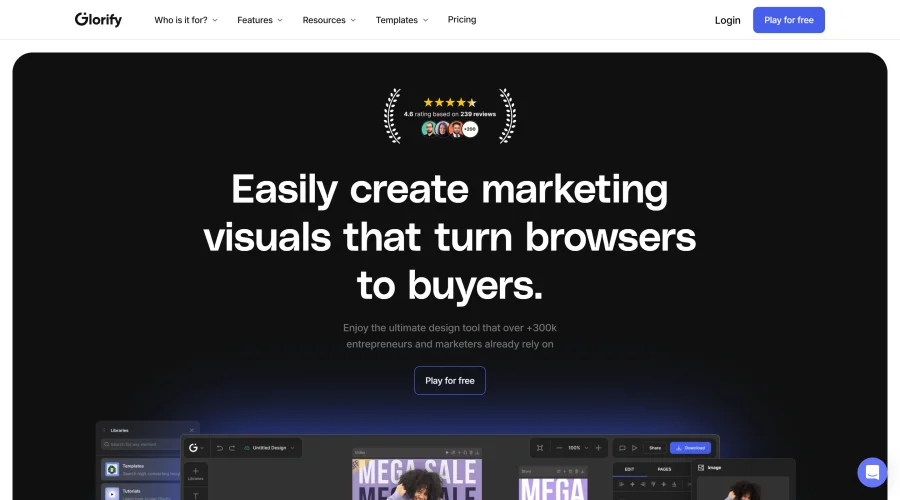Click the preview play icon next to Share
The height and width of the screenshot is (500, 900).
pos(634,448)
